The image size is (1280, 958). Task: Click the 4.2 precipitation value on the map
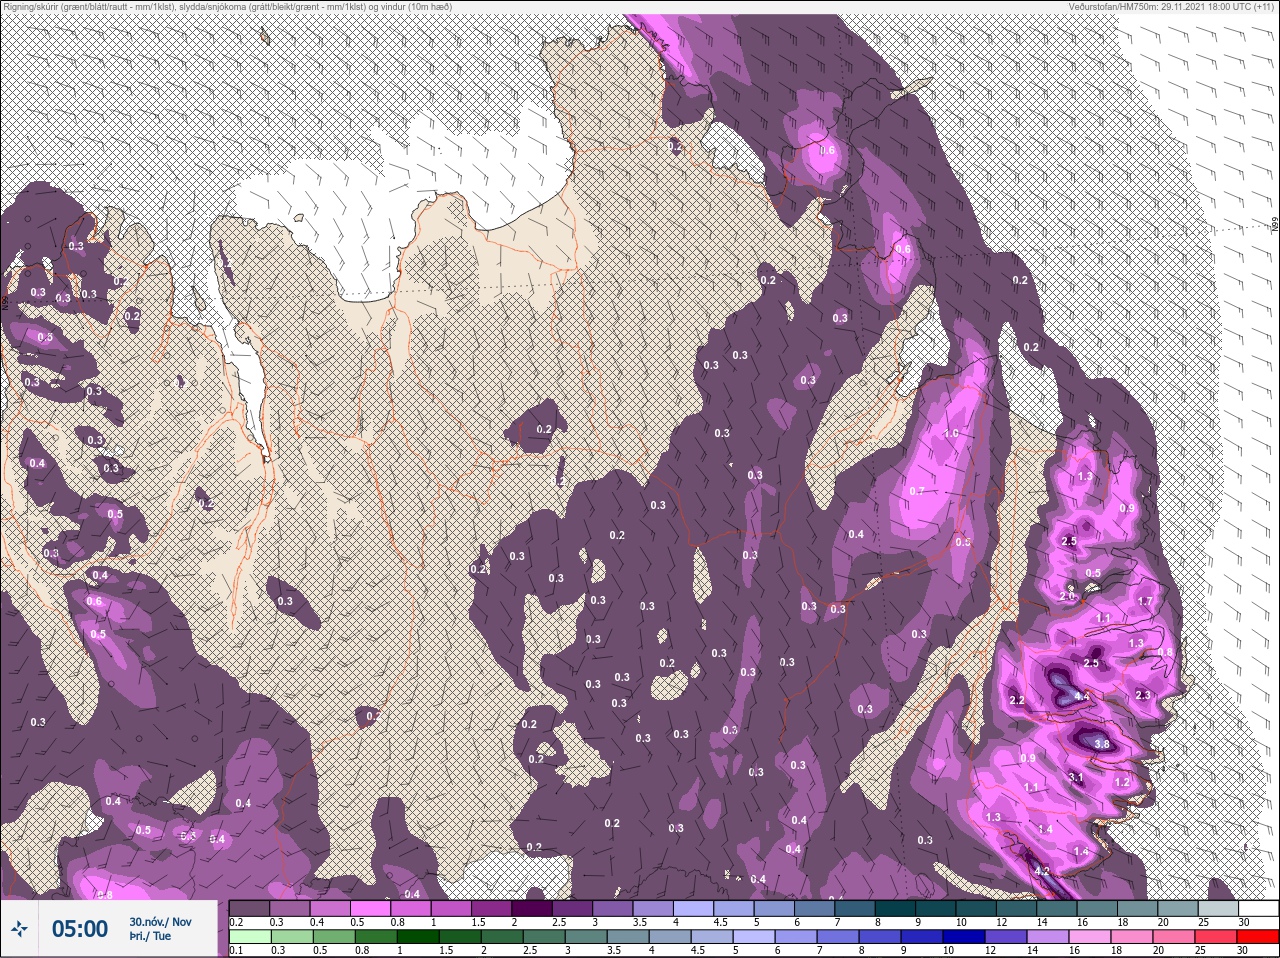pos(1042,871)
